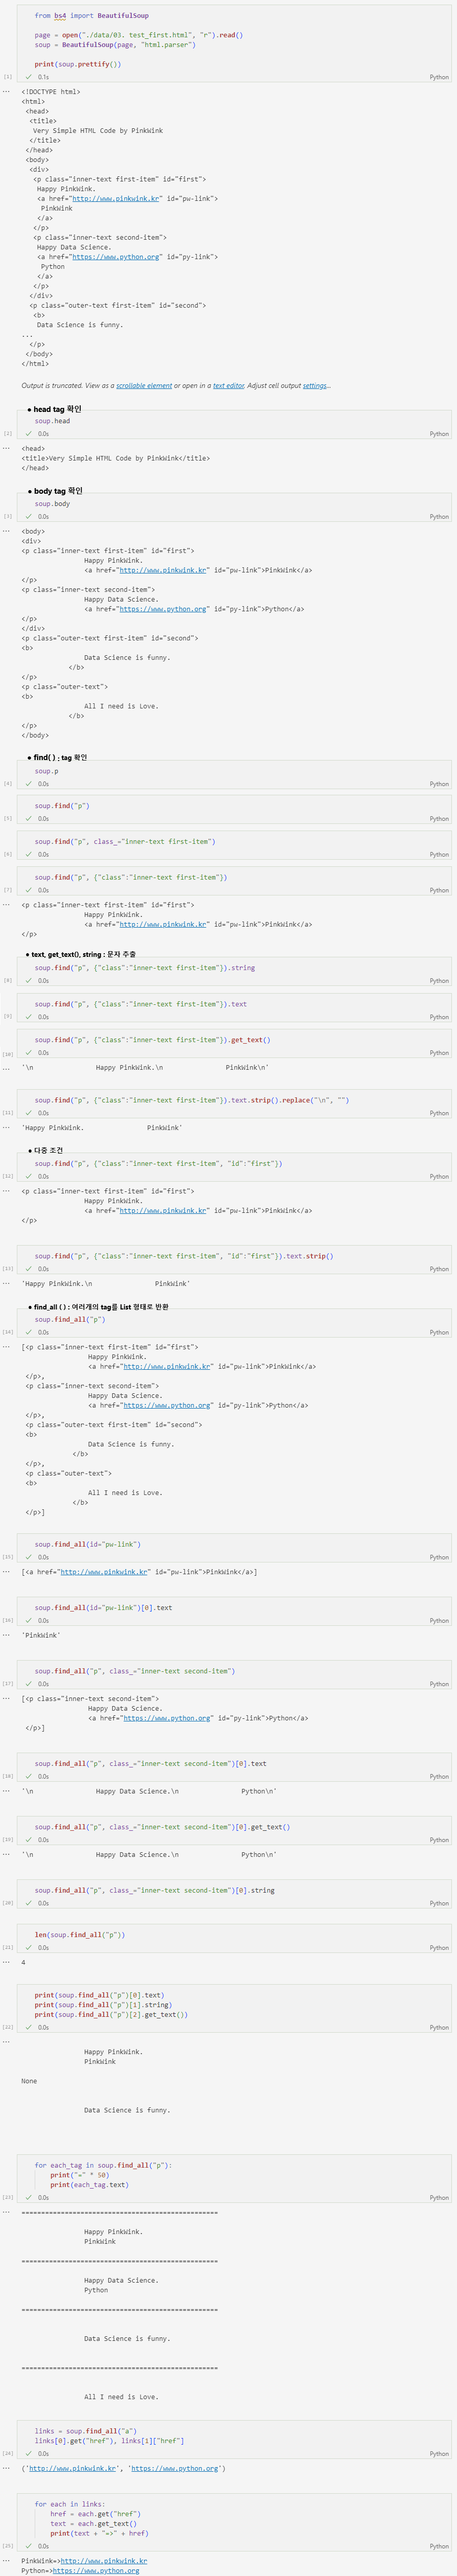457x2576 pixels.
Task: Open the 'text editor' link in the truncated output notice
Action: (228, 386)
